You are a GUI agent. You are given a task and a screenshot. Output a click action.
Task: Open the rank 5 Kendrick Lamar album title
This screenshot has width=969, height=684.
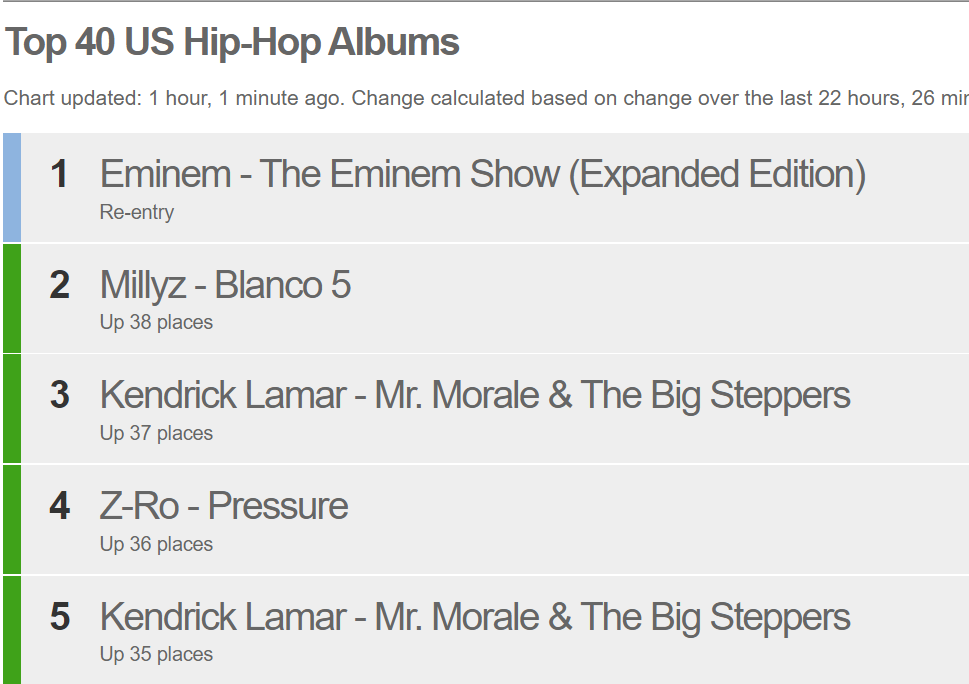[x=475, y=617]
